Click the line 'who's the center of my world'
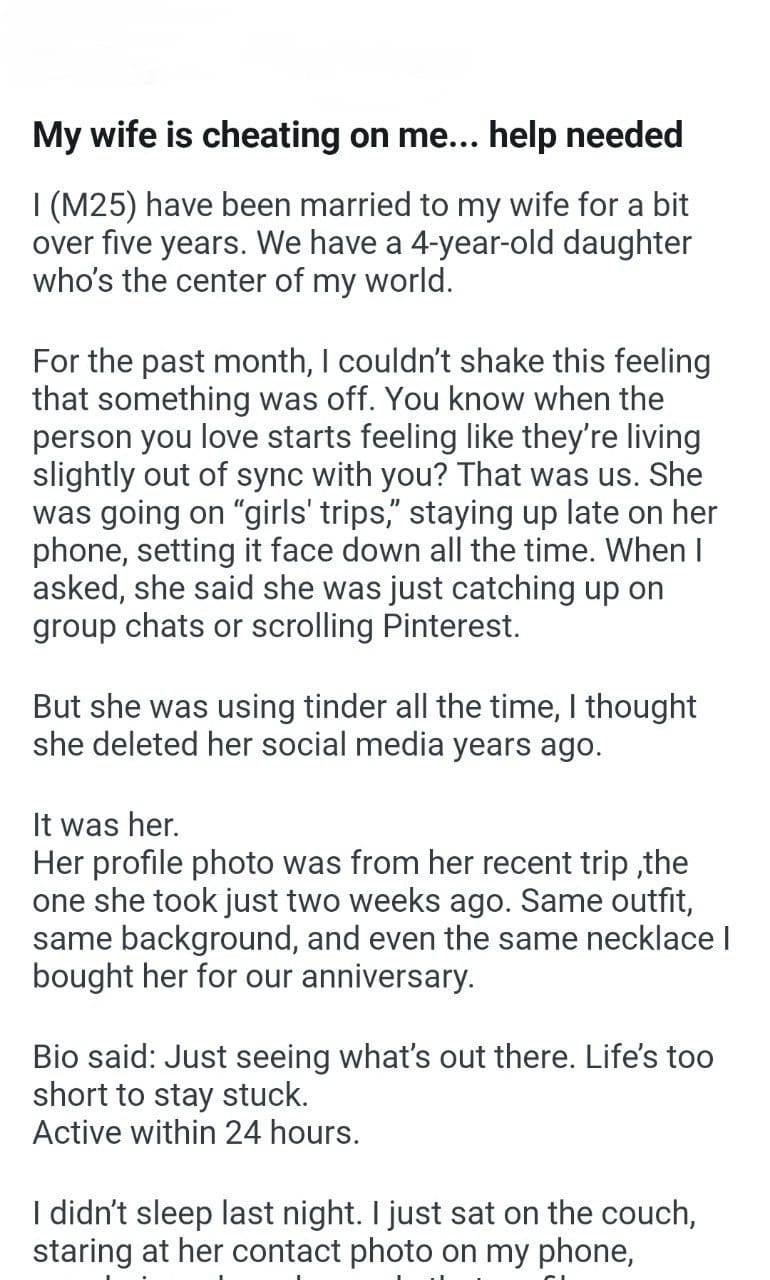Viewport: 770px width, 1280px height. (x=243, y=280)
